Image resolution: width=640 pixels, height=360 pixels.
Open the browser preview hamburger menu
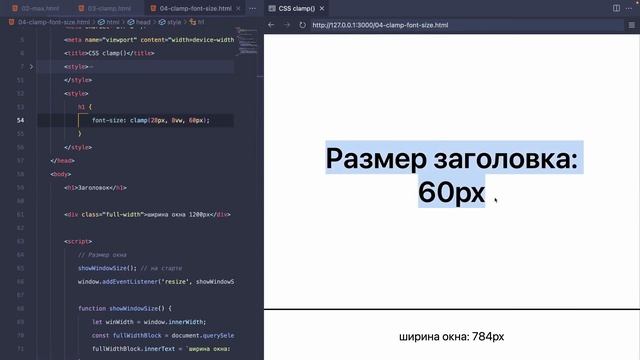point(631,25)
